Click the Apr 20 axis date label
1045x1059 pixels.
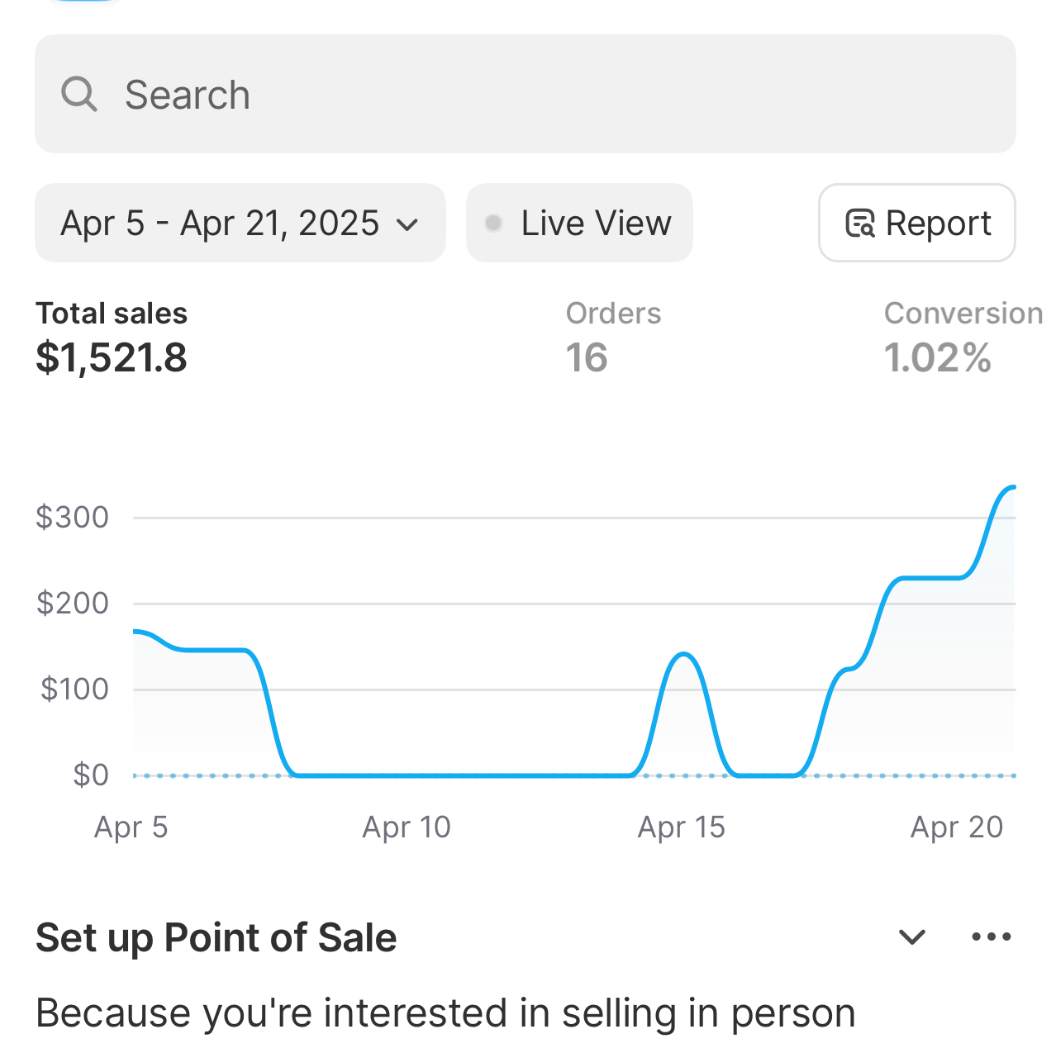(956, 827)
